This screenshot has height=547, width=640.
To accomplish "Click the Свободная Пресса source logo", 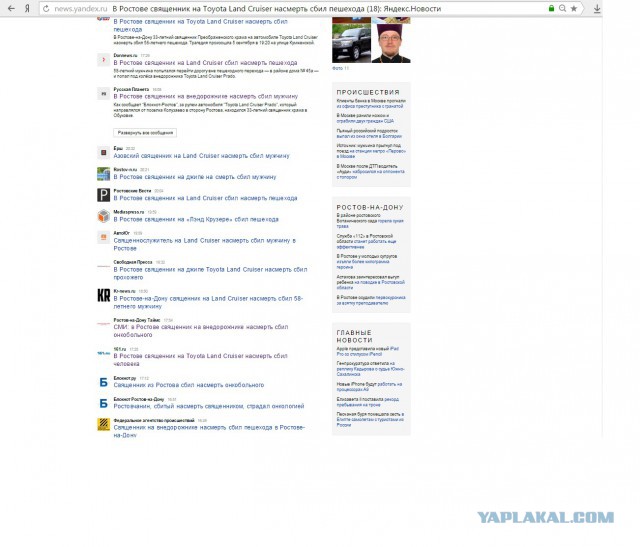I will click(103, 266).
